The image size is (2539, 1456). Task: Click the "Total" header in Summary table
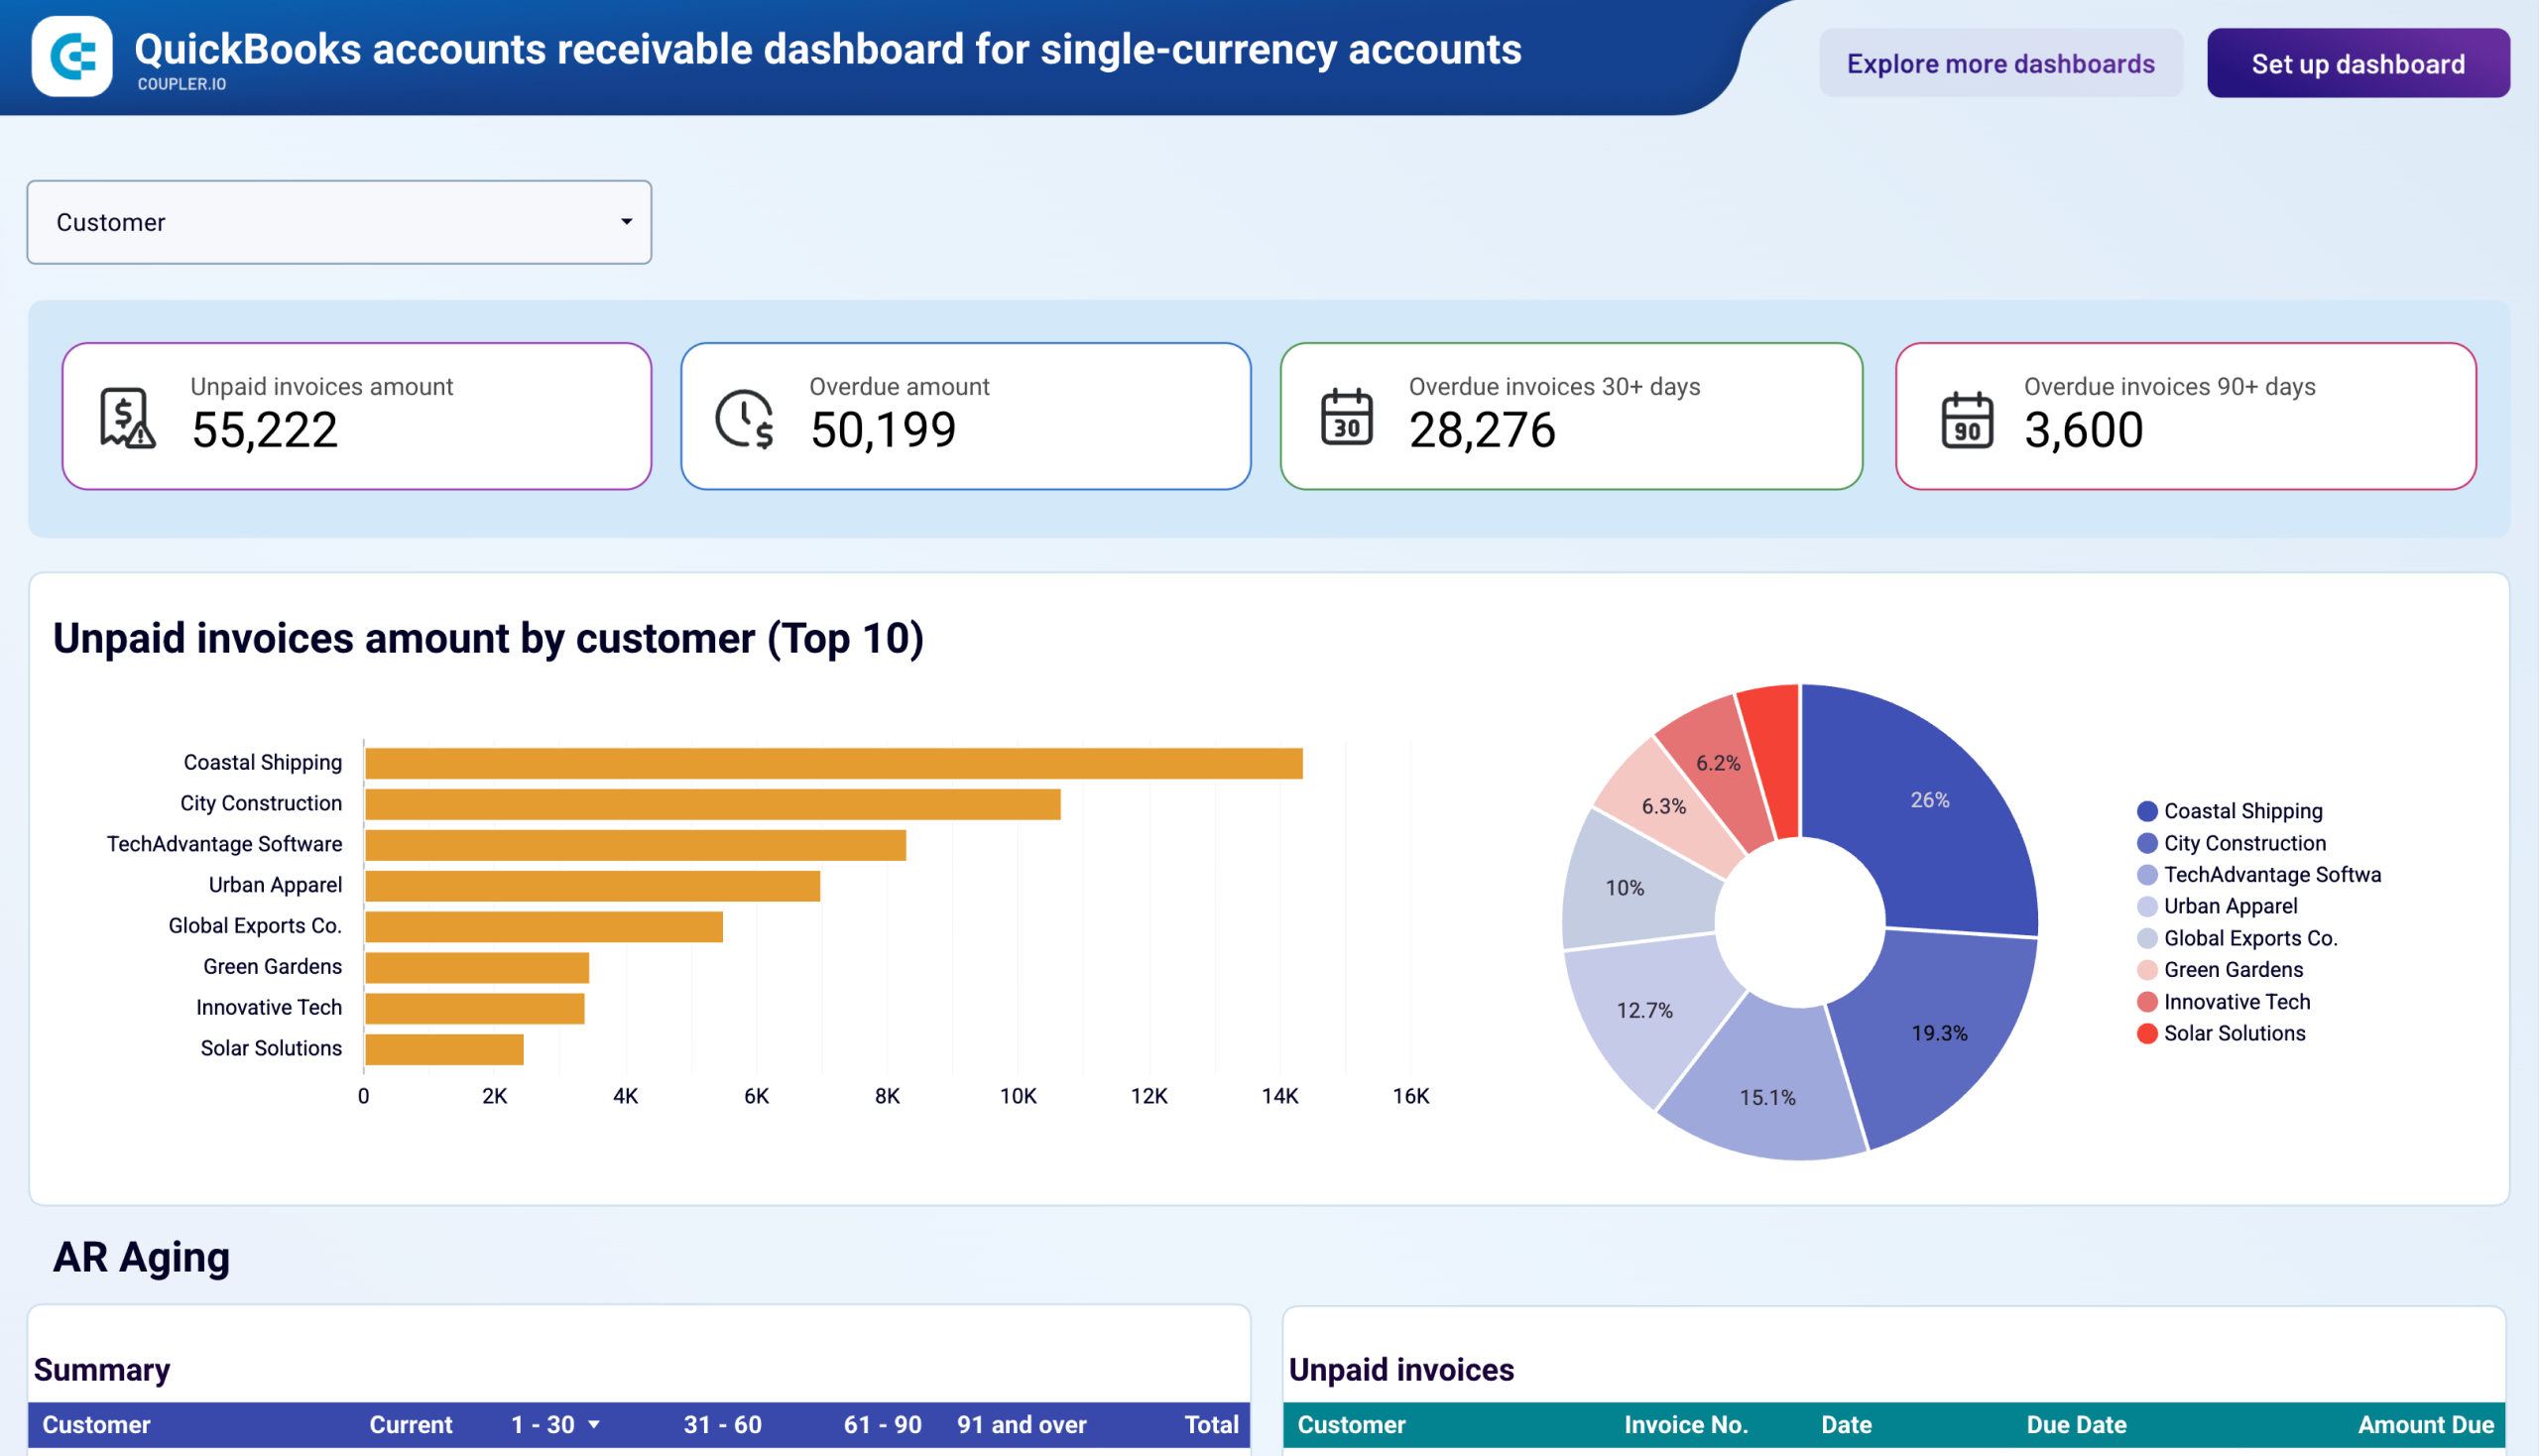(1212, 1424)
